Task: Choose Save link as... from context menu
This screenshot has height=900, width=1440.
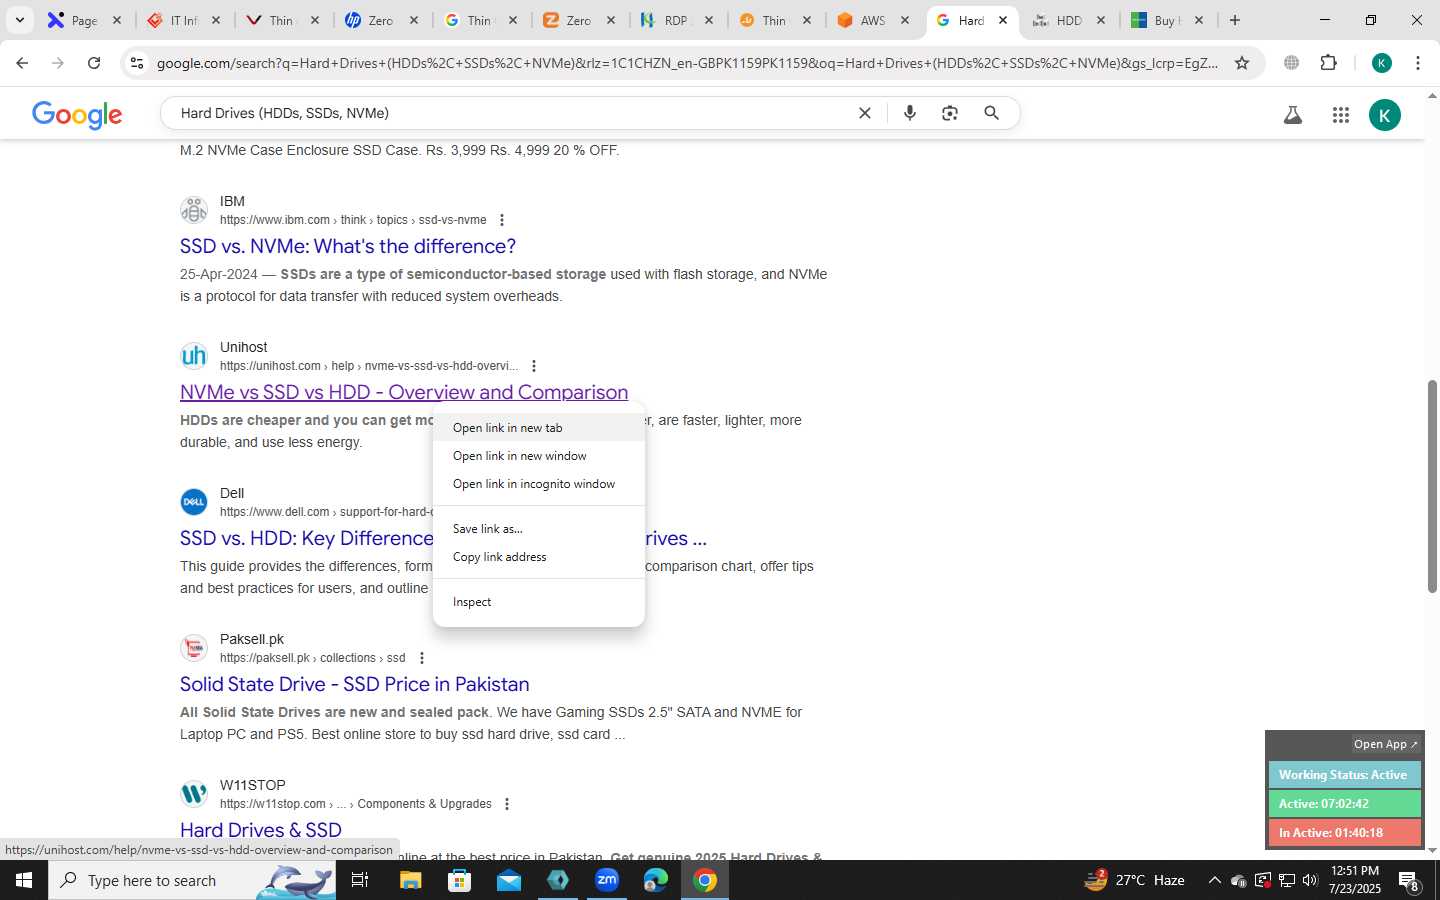Action: 538,528
